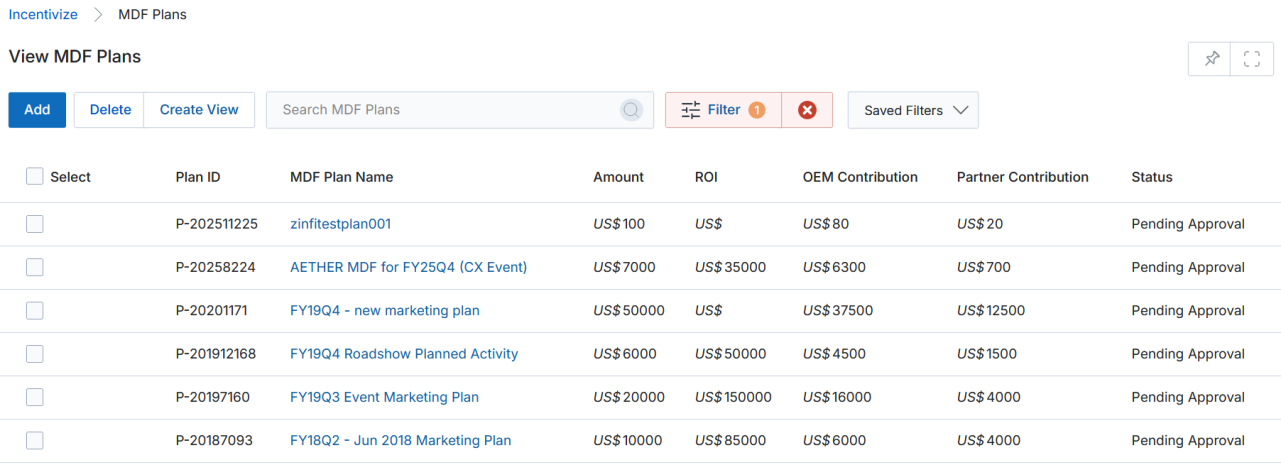Click the Partner Contribution column header

(1023, 177)
